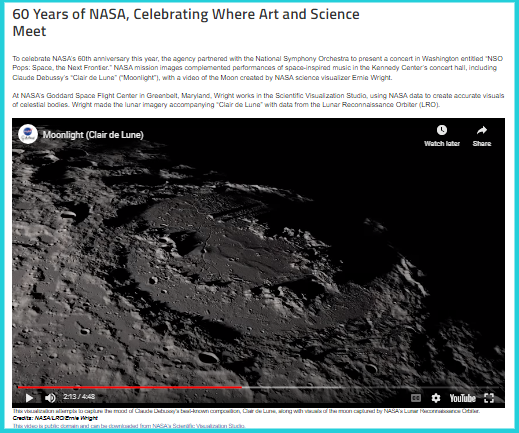Click the Share arrow icon
The height and width of the screenshot is (433, 519).
(x=482, y=130)
